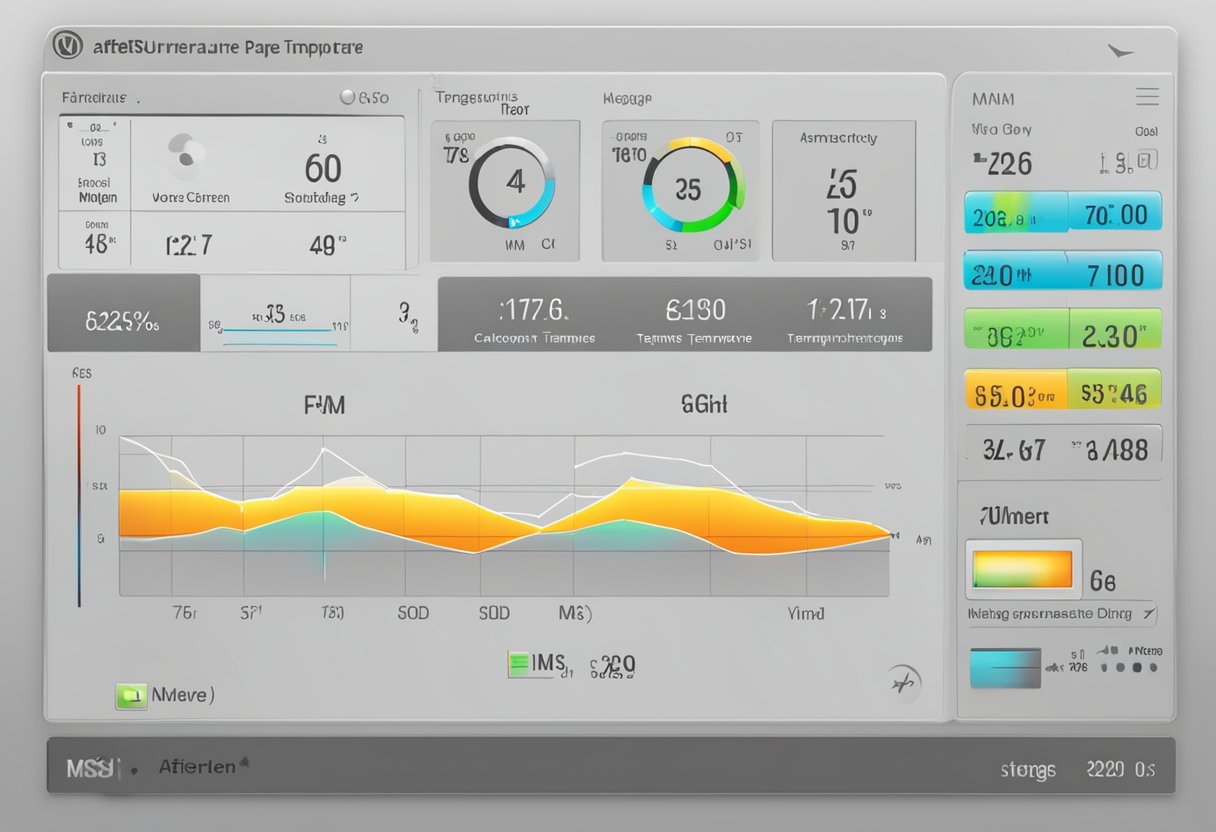This screenshot has height=832, width=1216.
Task: Click the gray circular gauge showing 4
Action: [x=512, y=183]
